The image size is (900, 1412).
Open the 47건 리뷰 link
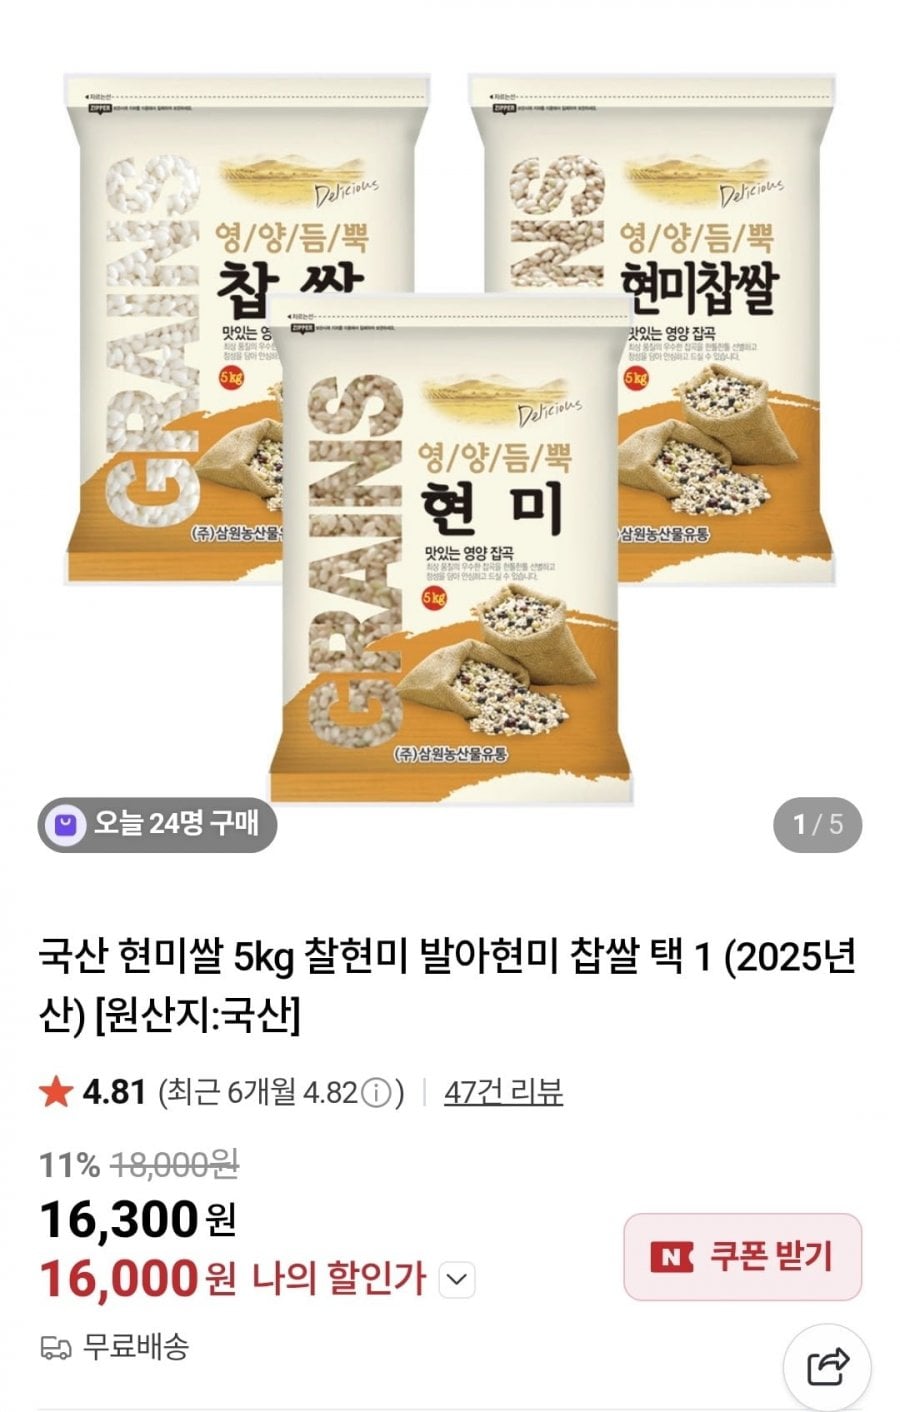click(503, 1092)
